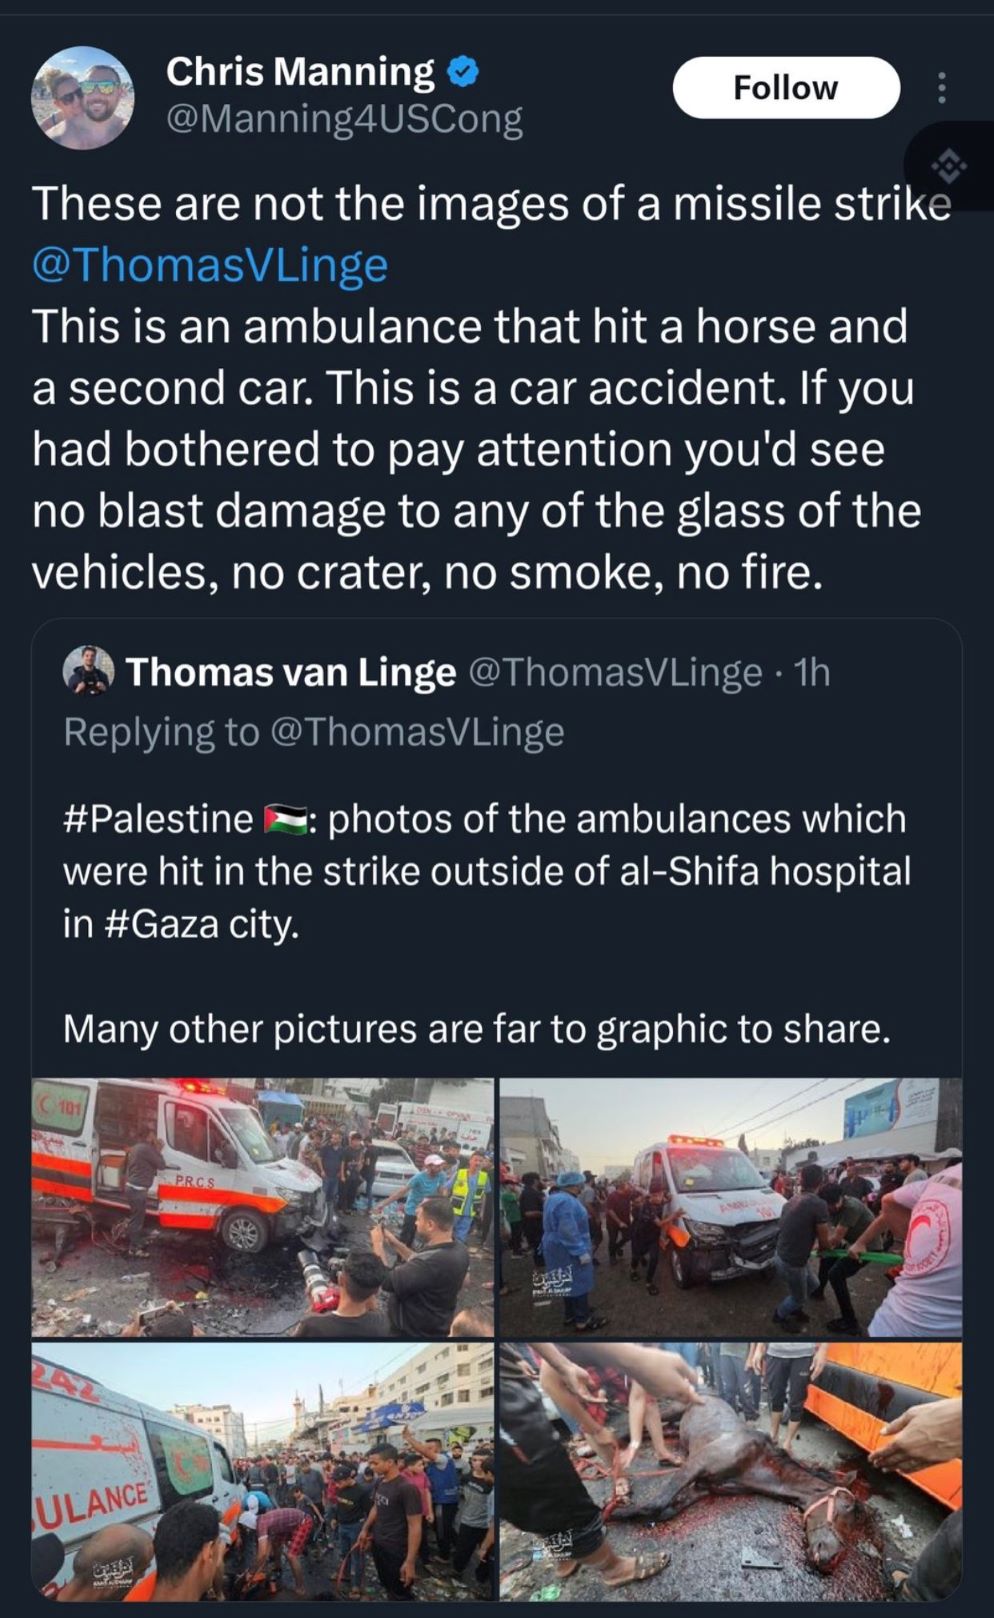This screenshot has width=994, height=1618.
Task: Click the @ThomasVLinge handle in the quoted tweet header
Action: click(614, 672)
